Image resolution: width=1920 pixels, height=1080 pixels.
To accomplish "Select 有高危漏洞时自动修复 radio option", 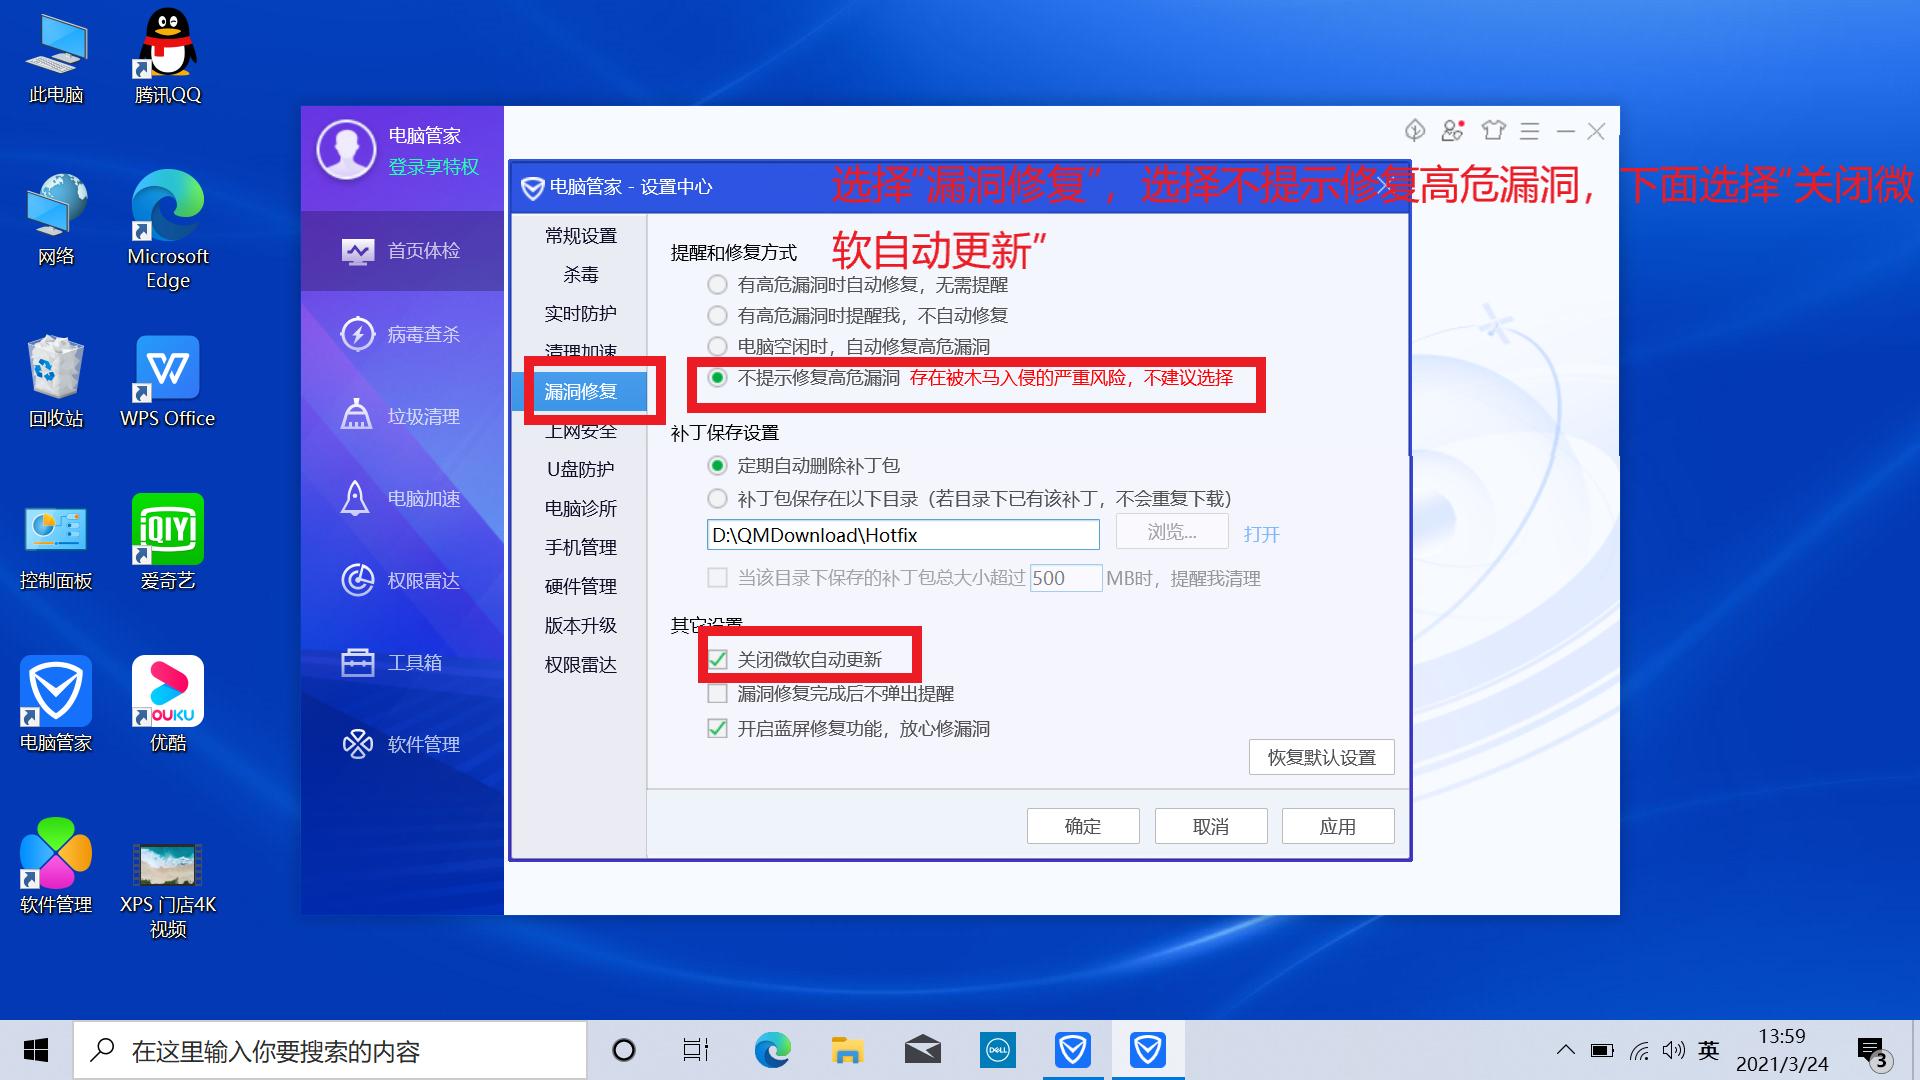I will click(x=717, y=284).
